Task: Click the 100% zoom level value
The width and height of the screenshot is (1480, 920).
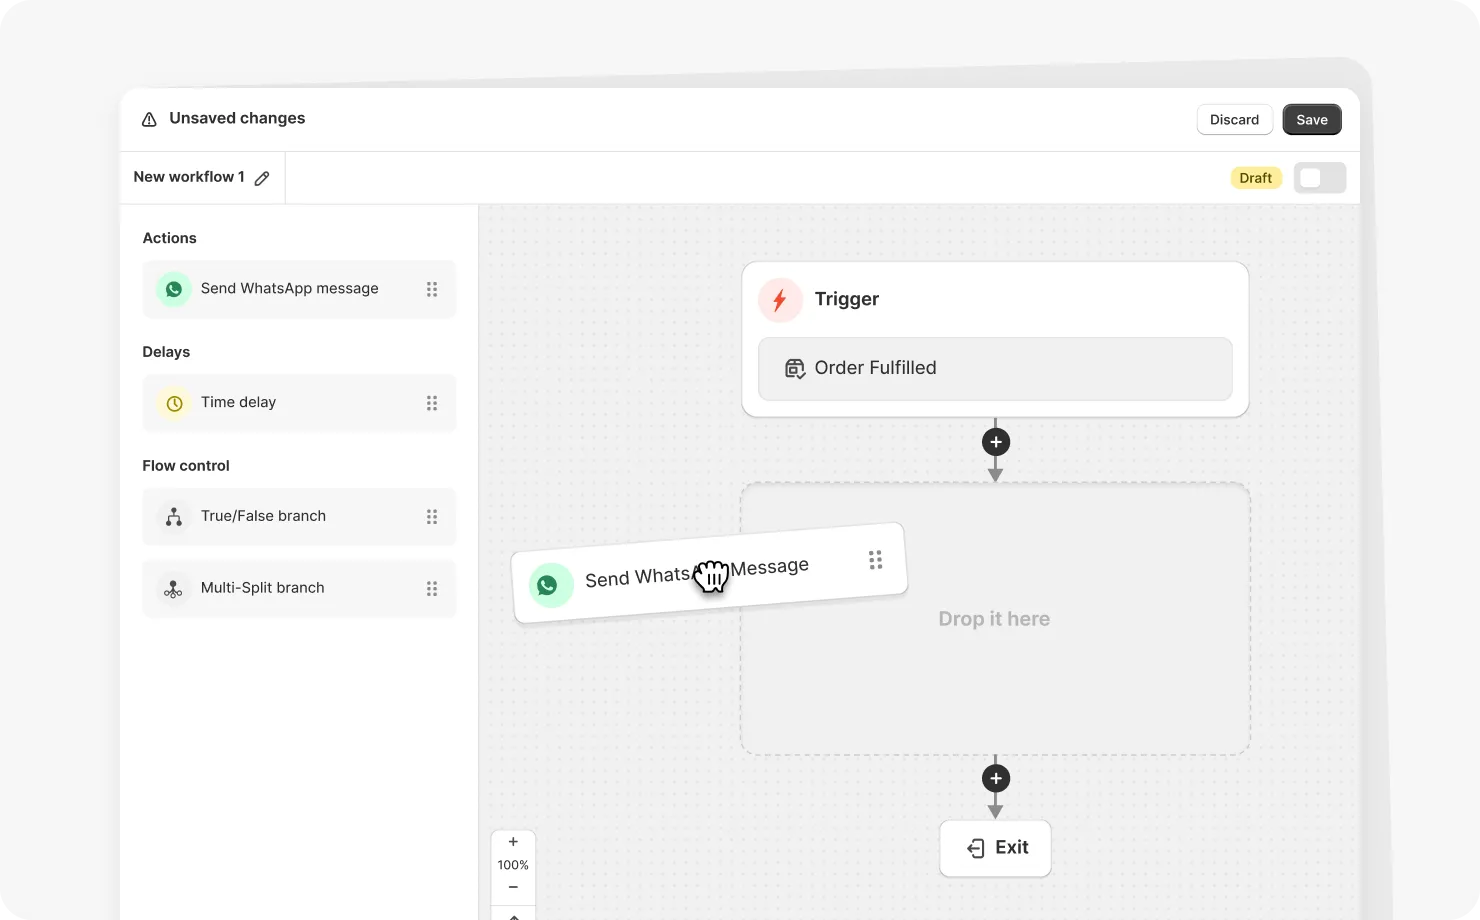Action: click(513, 865)
